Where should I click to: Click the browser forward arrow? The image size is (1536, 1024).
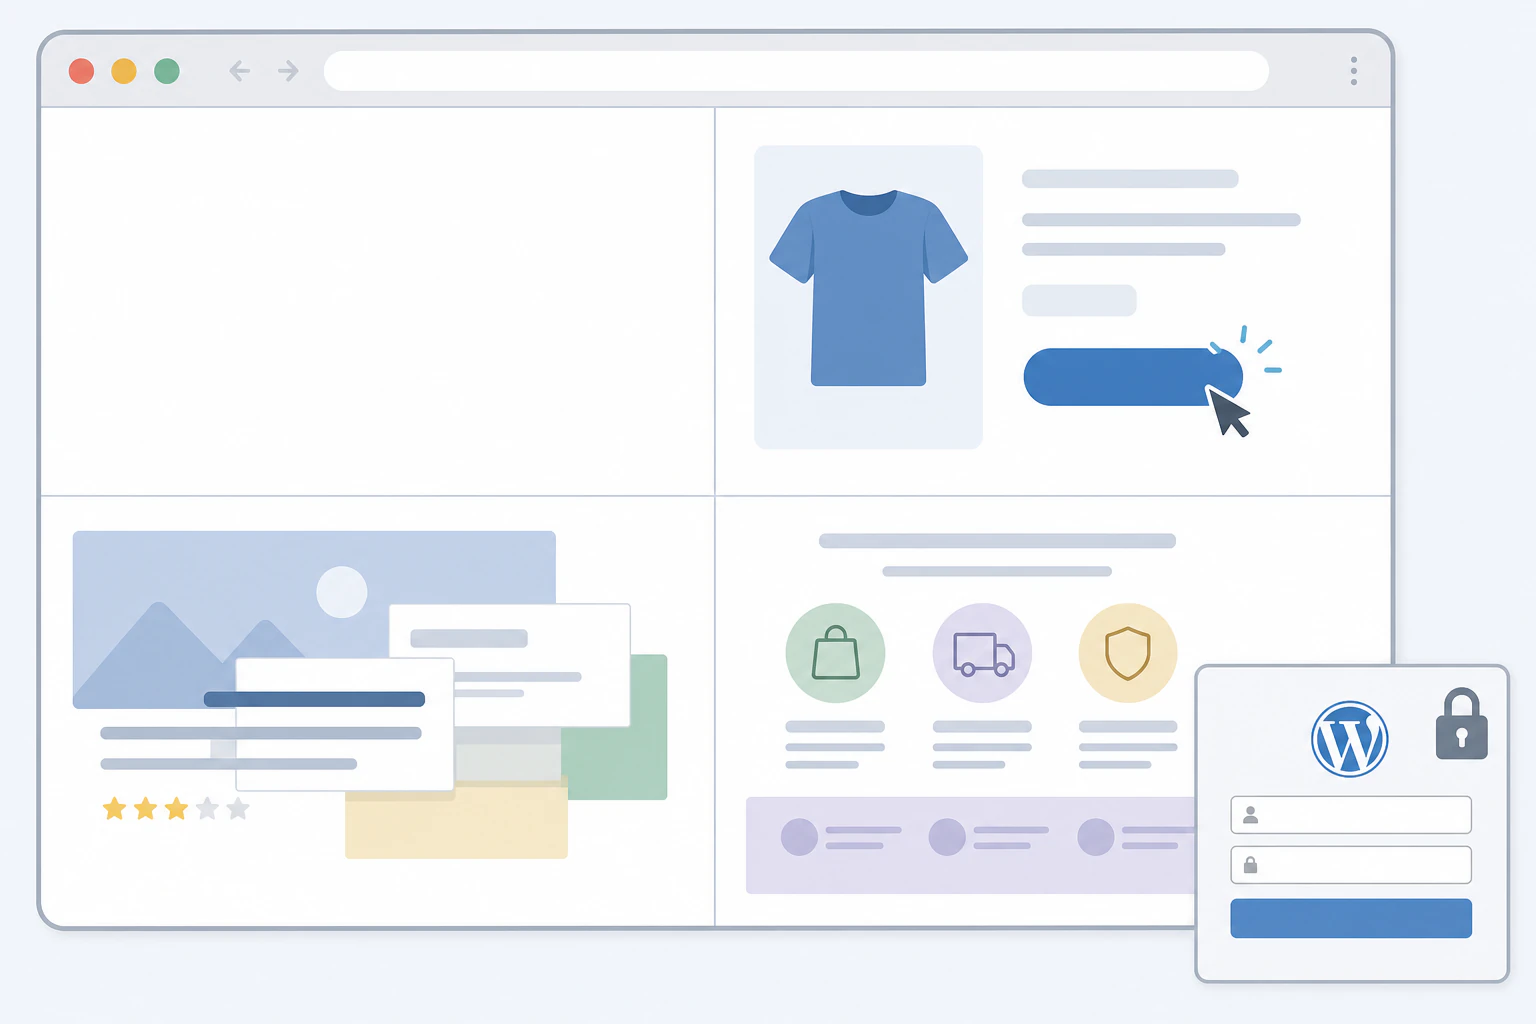click(288, 71)
